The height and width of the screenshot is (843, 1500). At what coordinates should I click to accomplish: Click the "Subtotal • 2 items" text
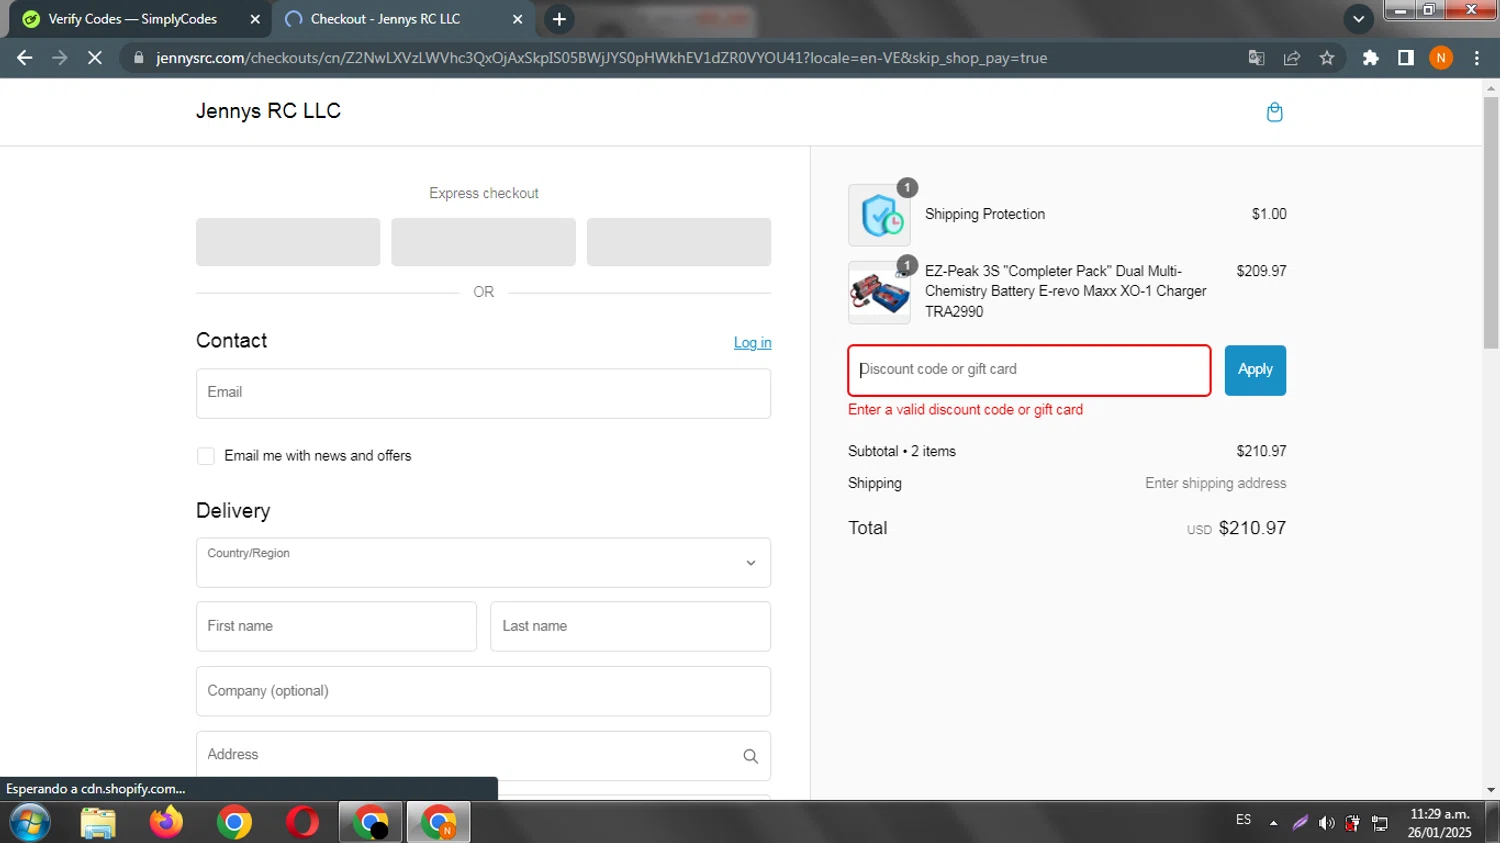(902, 451)
